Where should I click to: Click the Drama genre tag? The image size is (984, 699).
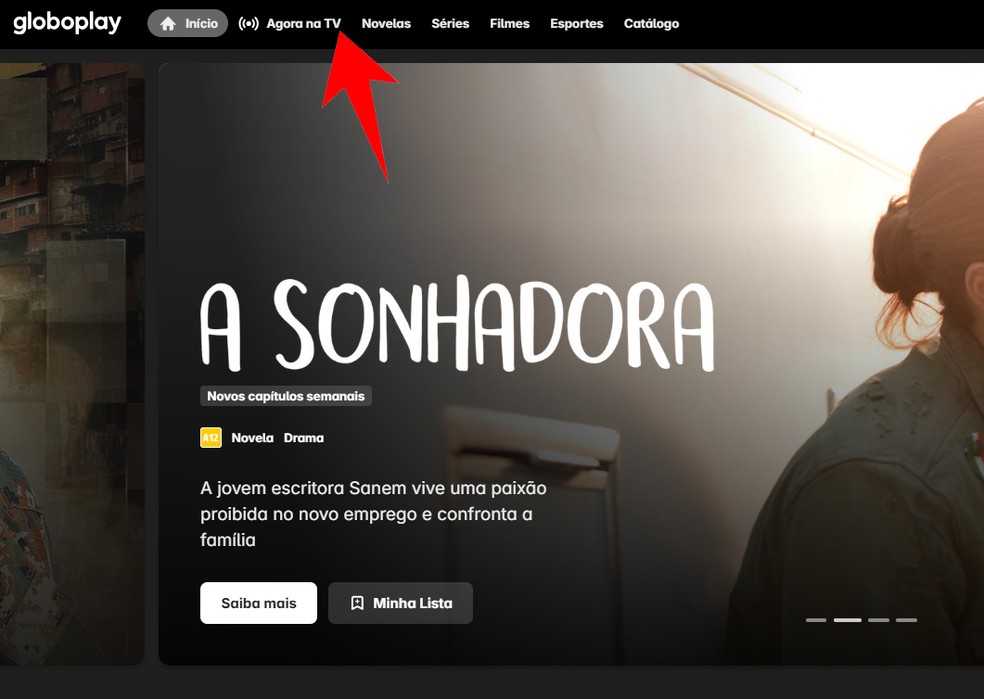(304, 438)
